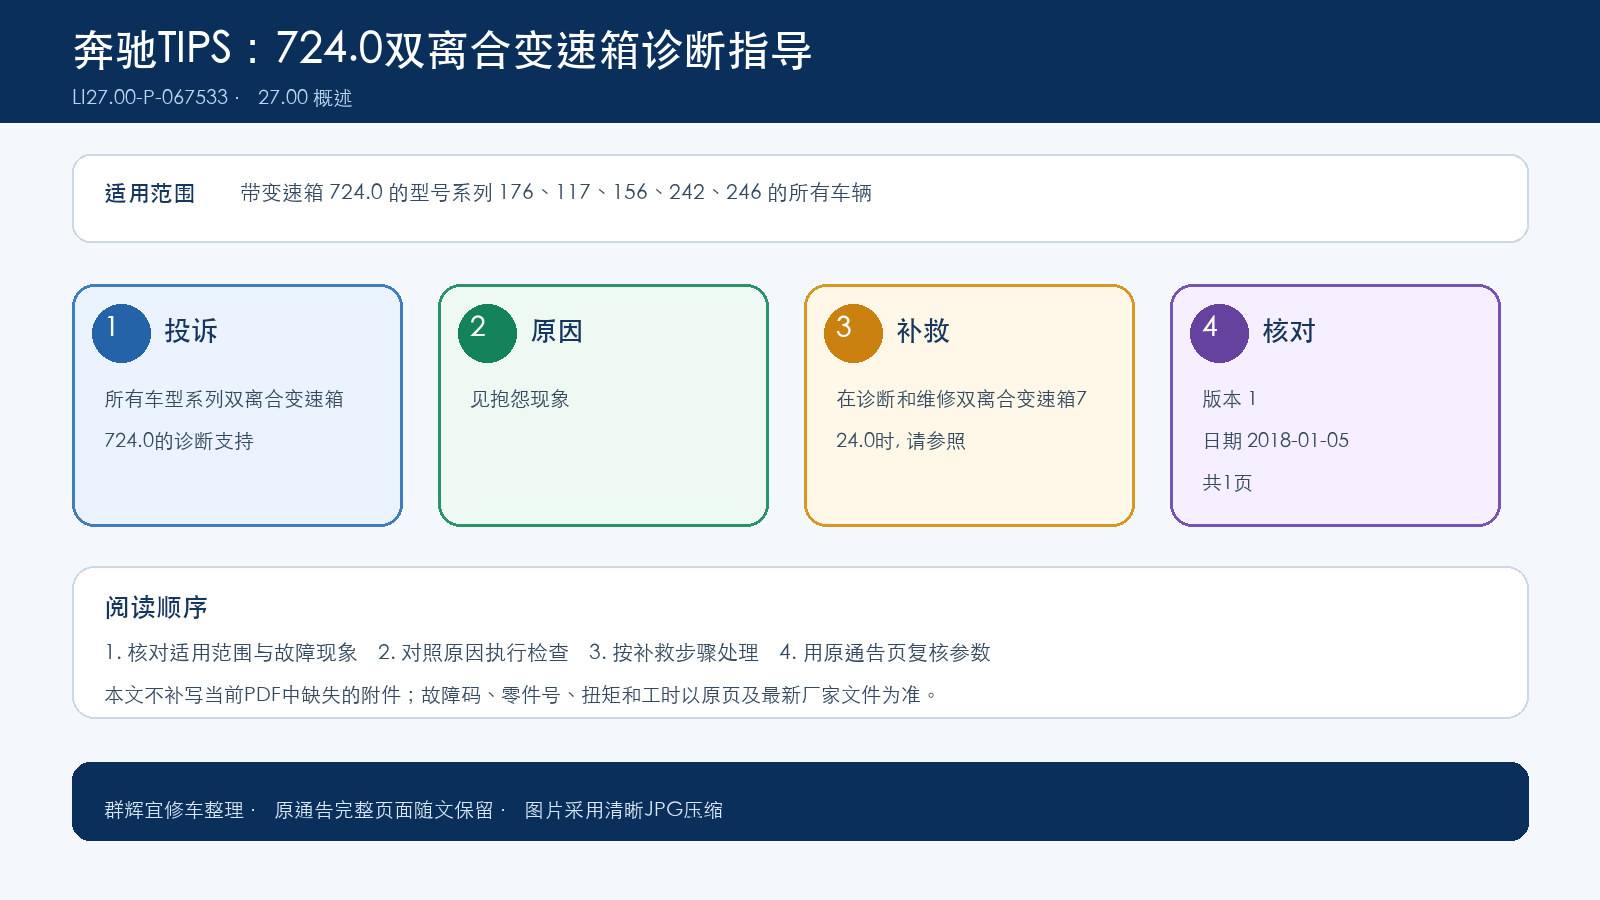Click the text 共1页

coord(1227,483)
